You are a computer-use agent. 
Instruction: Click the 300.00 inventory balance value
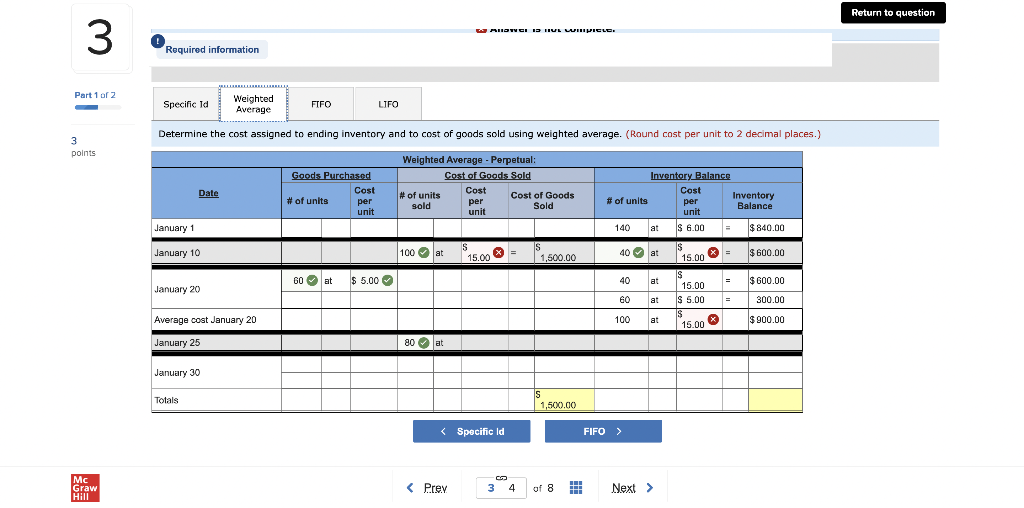pos(771,300)
